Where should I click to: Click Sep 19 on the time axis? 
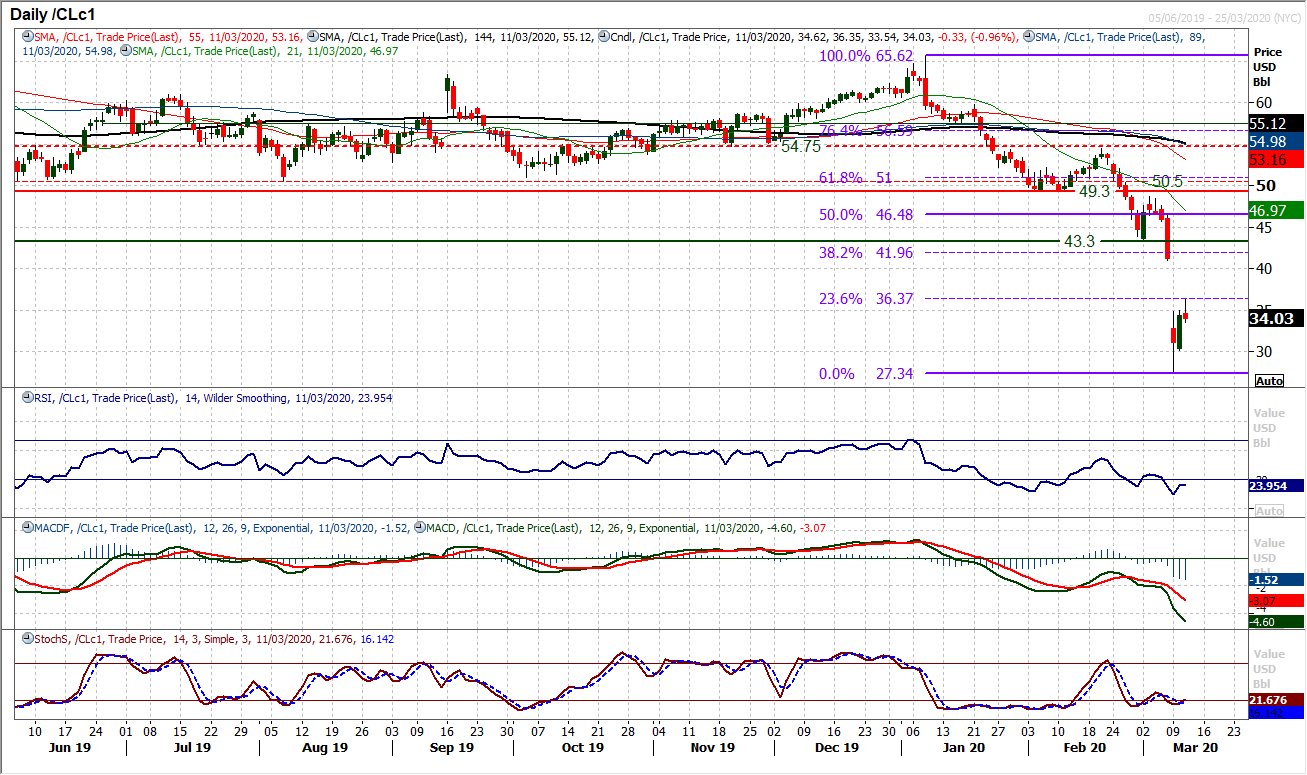pos(451,747)
